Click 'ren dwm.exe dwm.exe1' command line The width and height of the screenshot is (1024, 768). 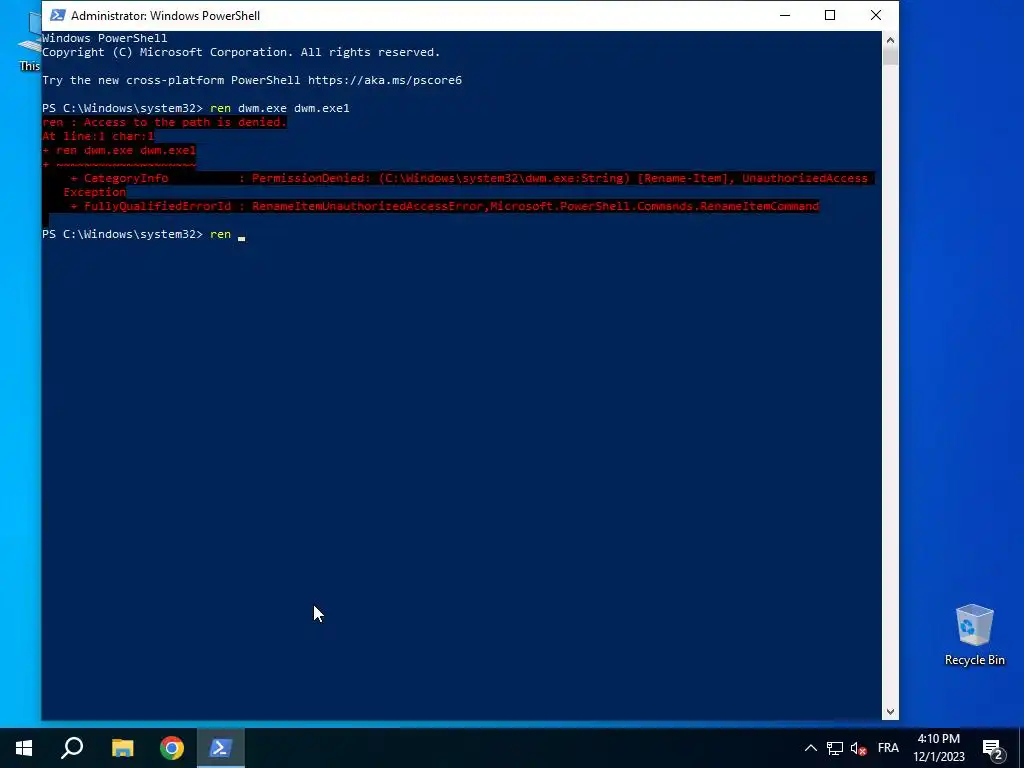pos(280,108)
